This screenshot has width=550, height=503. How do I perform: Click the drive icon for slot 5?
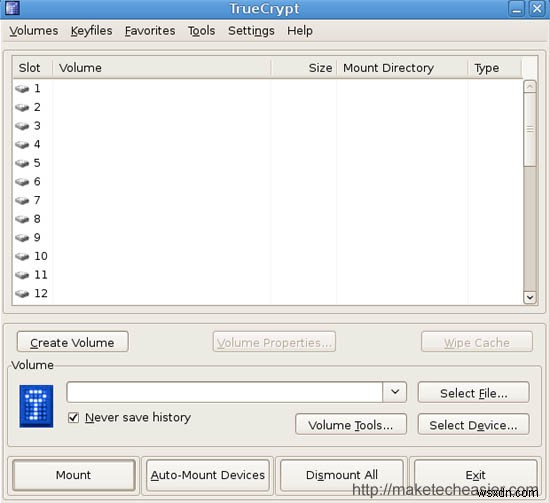22,163
